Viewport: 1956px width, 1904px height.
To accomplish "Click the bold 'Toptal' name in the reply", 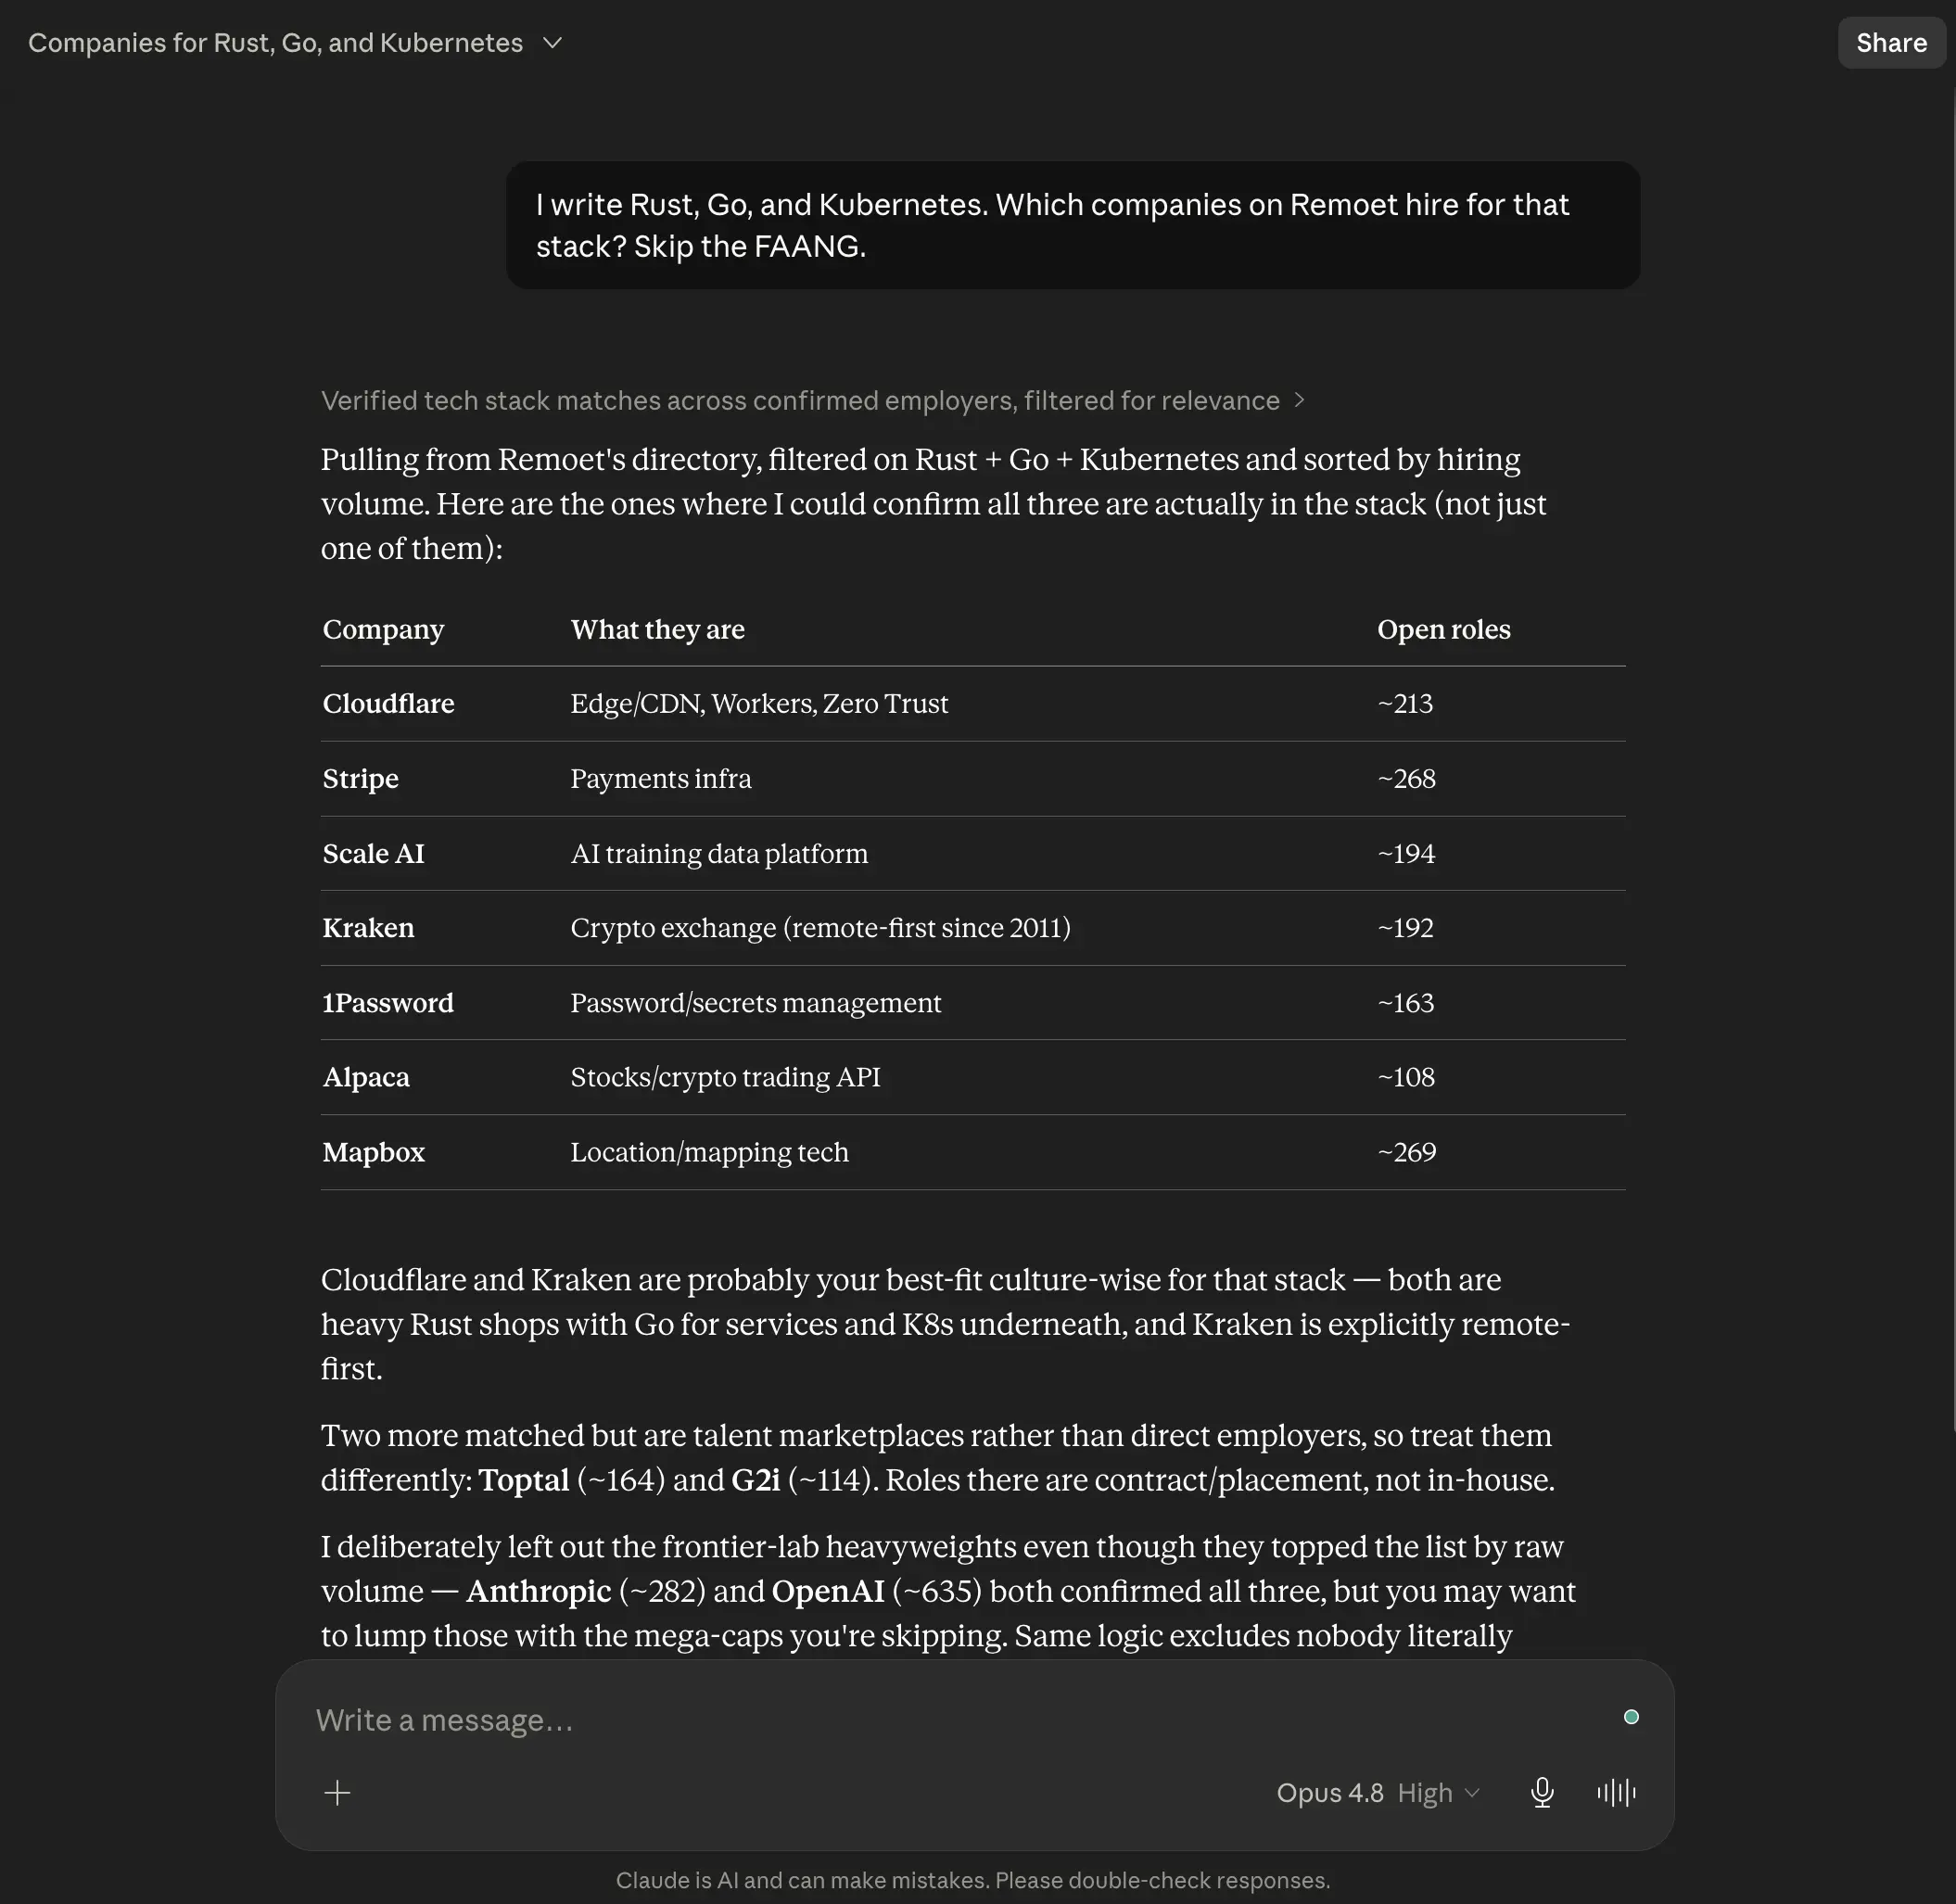I will coord(524,1480).
